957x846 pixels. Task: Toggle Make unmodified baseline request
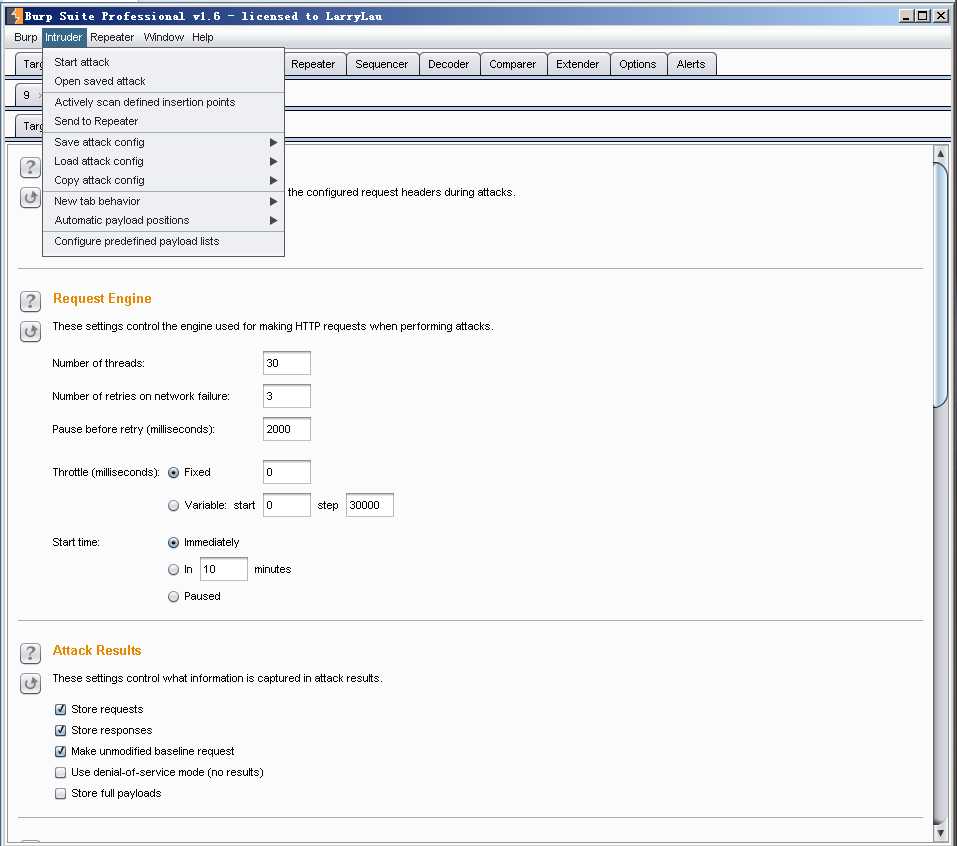(x=60, y=751)
